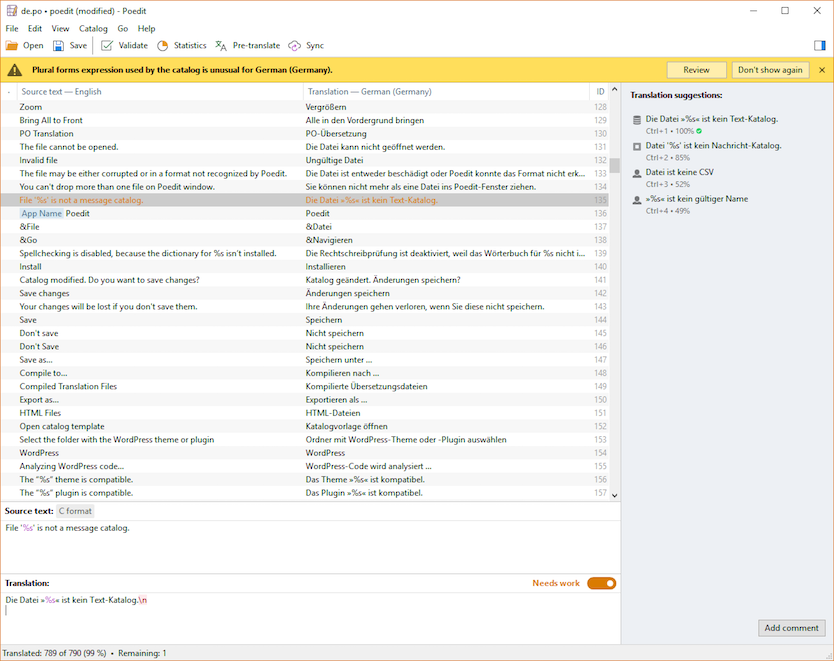Select the 'Bring All to Front' row
Image resolution: width=834 pixels, height=661 pixels.
click(x=305, y=120)
